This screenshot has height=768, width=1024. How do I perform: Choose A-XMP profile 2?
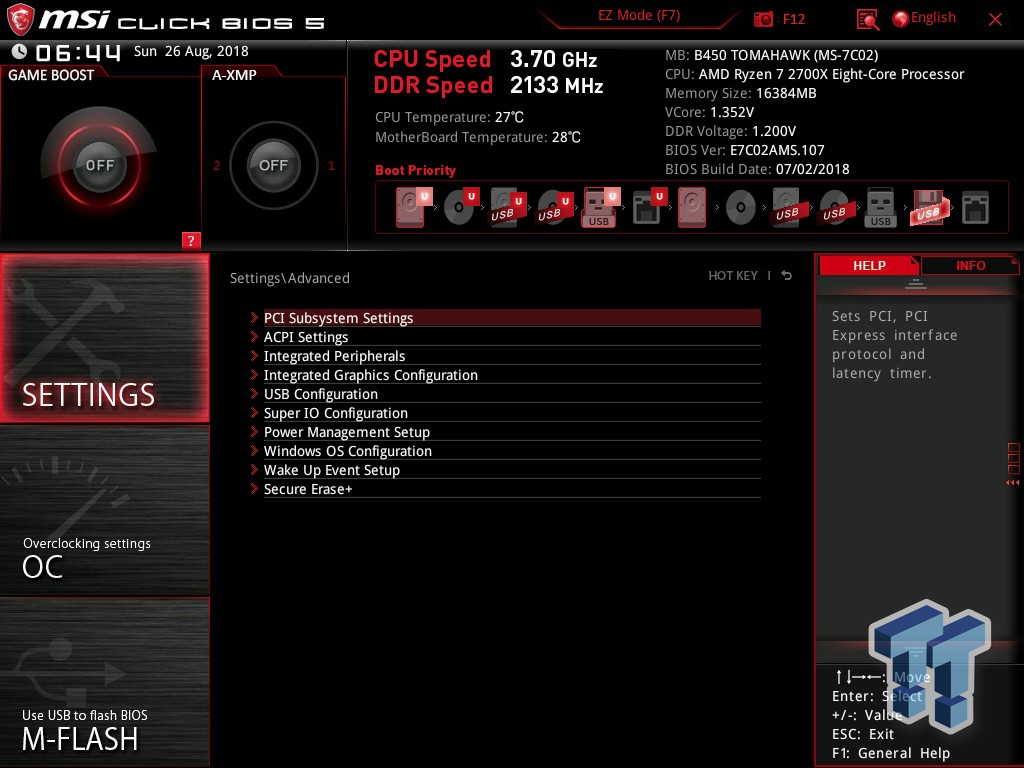pos(216,165)
